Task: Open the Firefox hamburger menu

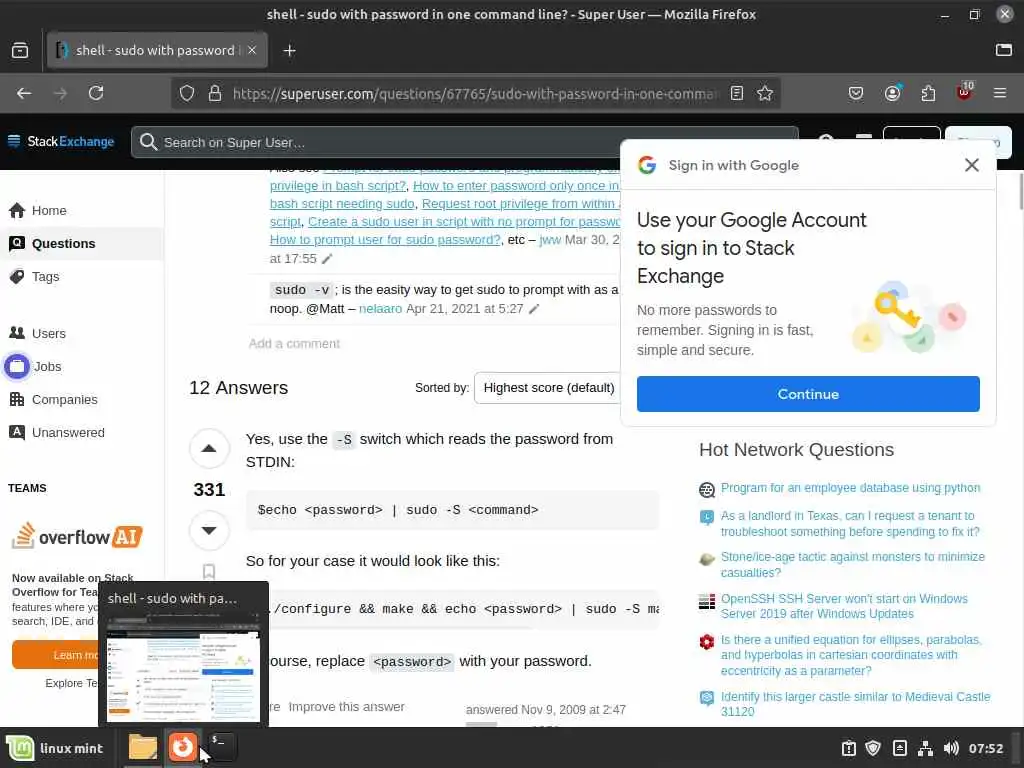Action: [x=999, y=93]
